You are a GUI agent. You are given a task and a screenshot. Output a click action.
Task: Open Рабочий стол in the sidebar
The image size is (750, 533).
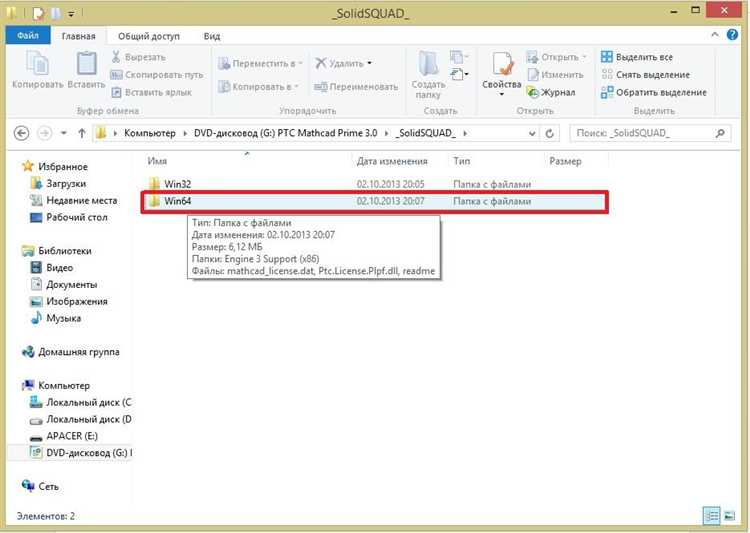77,217
